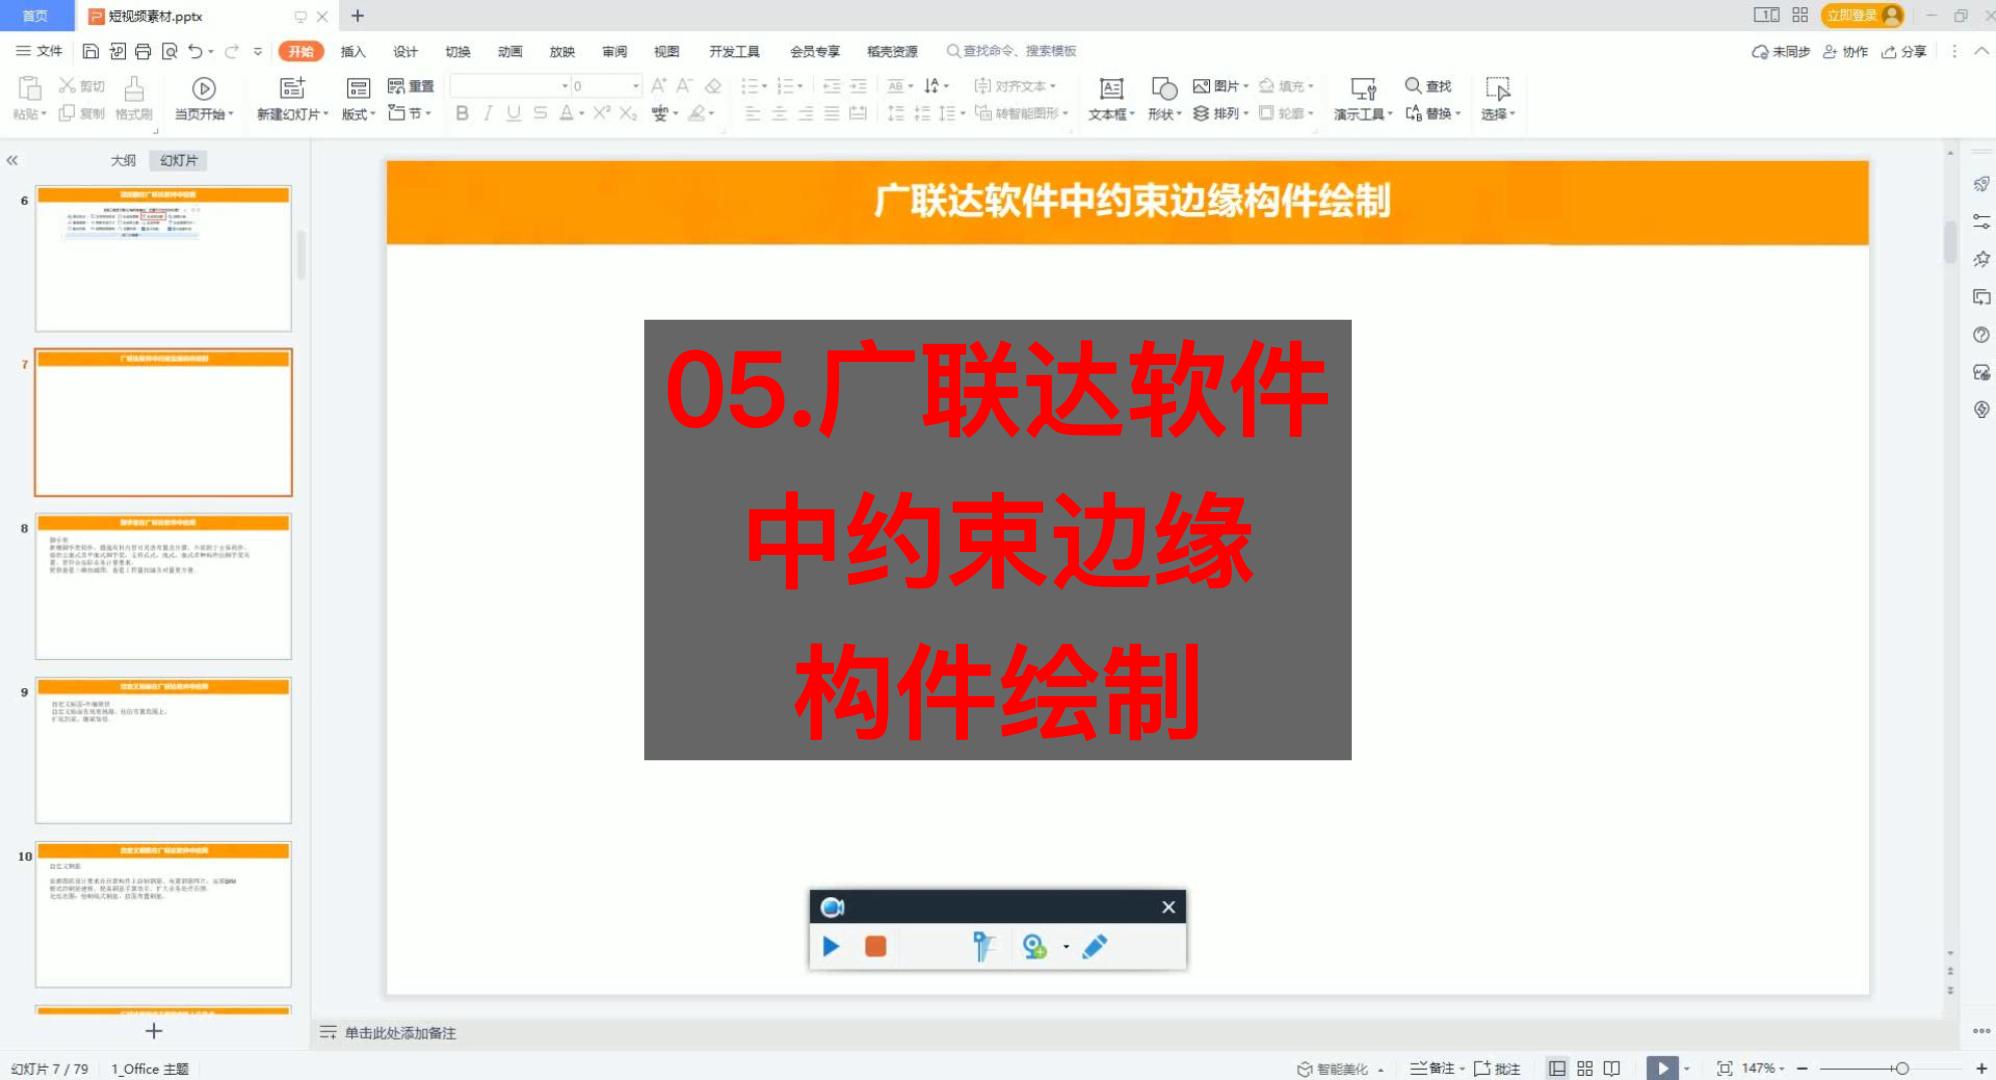Viewport: 1996px width, 1080px height.
Task: Close the floating recorder toolbar
Action: (x=1168, y=907)
